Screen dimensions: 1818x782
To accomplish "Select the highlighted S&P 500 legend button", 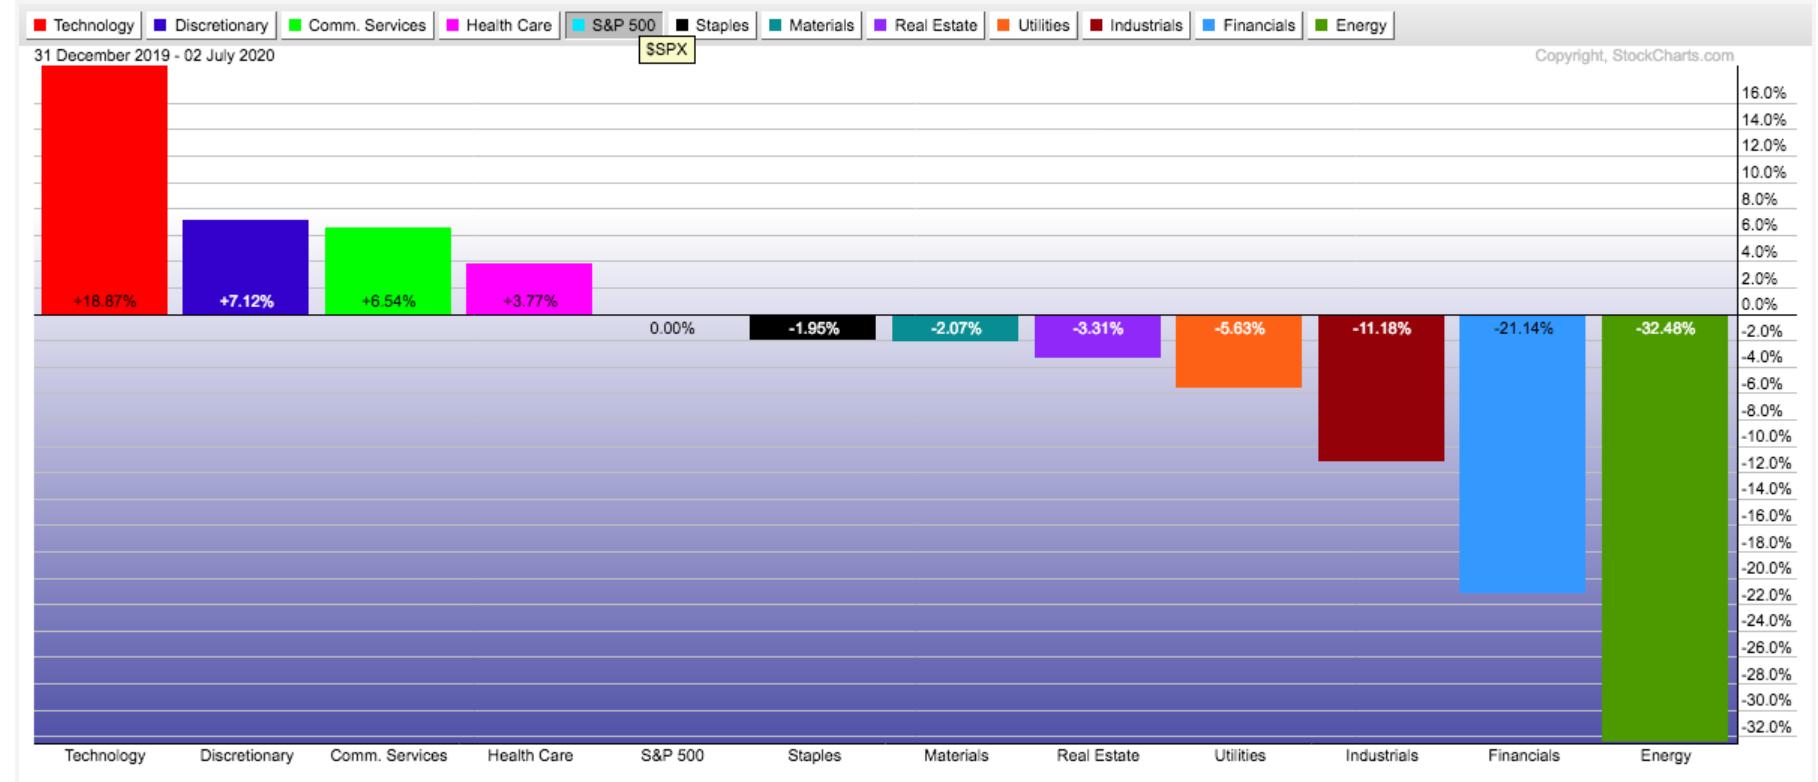I will (x=614, y=25).
